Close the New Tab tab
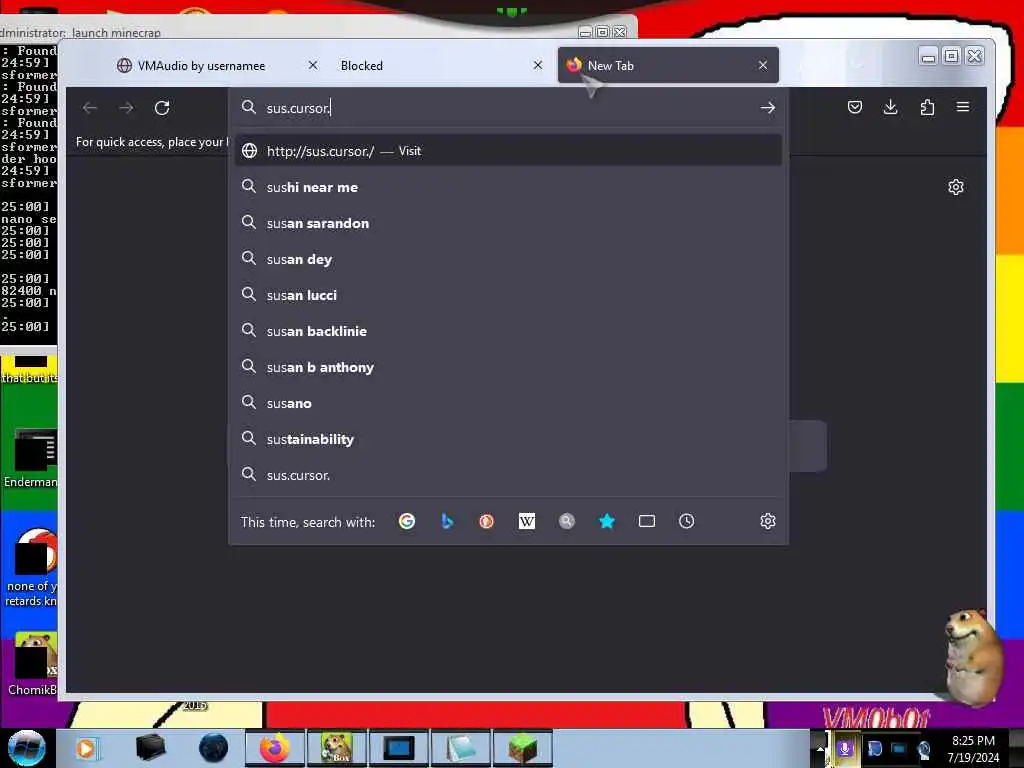 [x=763, y=65]
